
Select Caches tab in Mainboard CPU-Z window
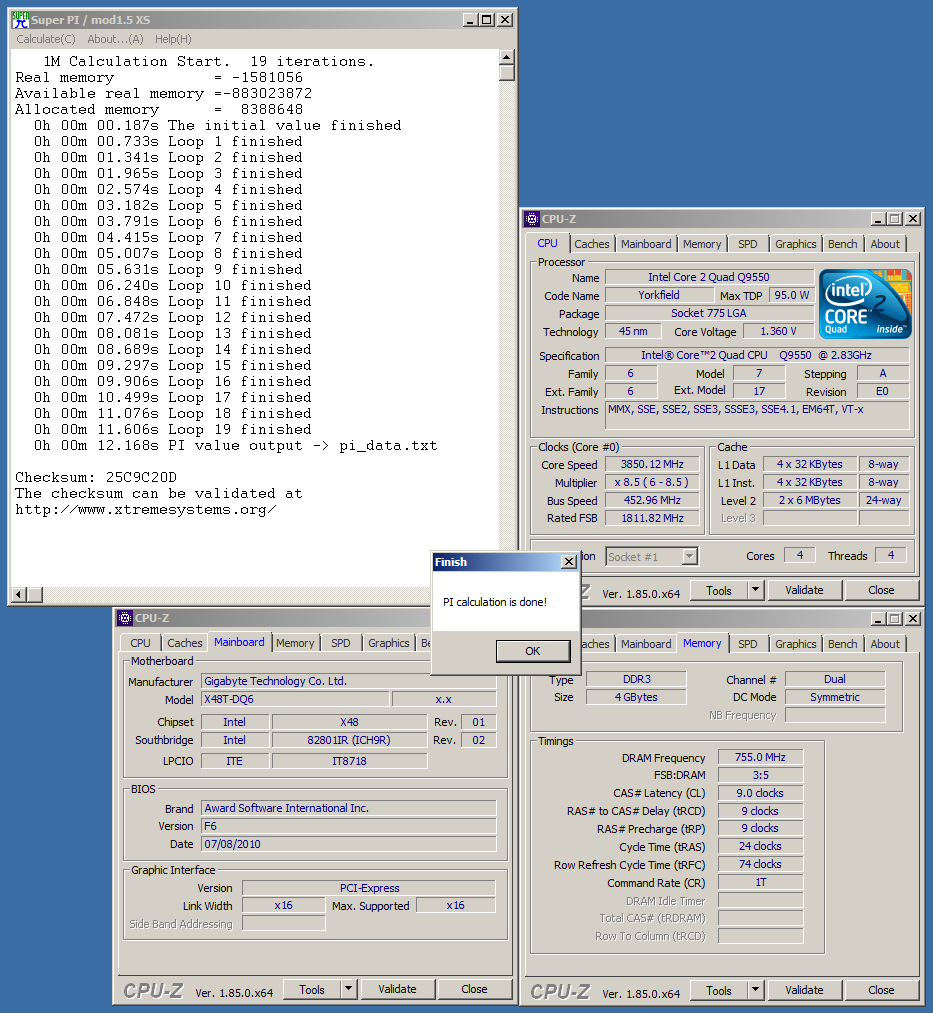pos(184,643)
